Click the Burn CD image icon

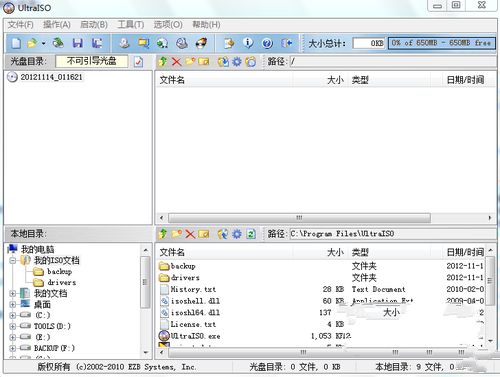(x=201, y=43)
